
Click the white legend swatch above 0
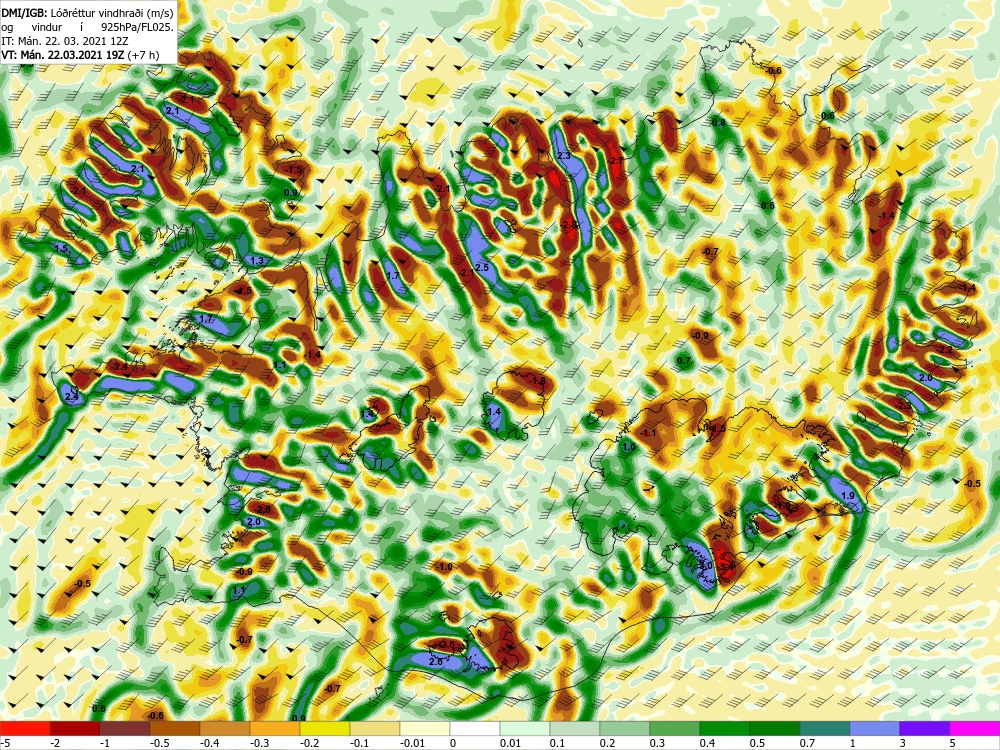pos(474,728)
